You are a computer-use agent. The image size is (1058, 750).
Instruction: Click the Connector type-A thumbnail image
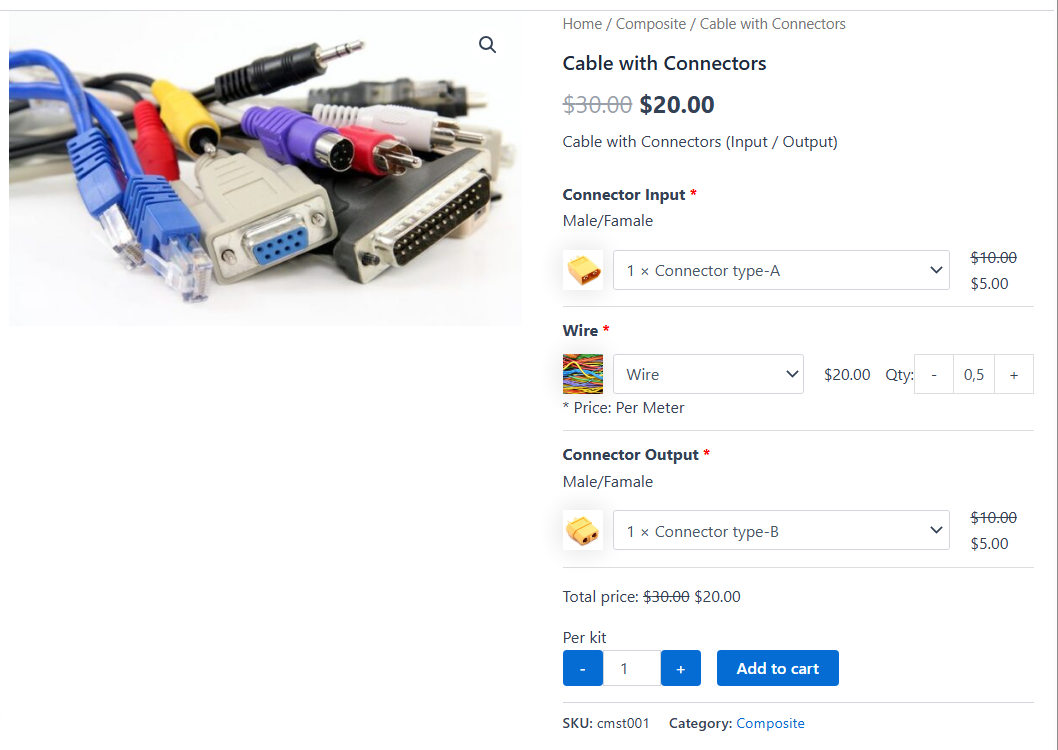(x=583, y=270)
